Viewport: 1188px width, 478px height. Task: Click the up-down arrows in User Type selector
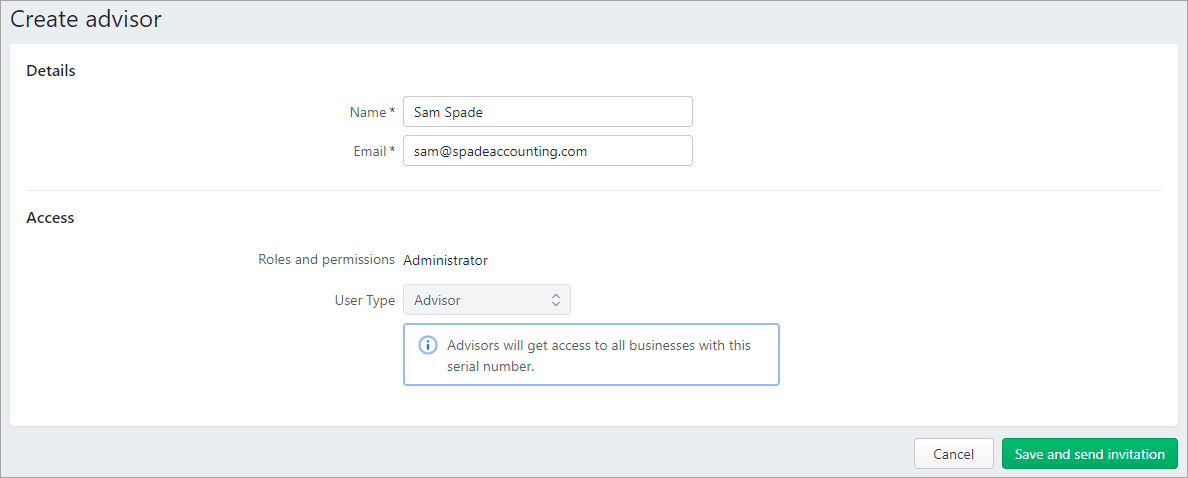point(555,300)
